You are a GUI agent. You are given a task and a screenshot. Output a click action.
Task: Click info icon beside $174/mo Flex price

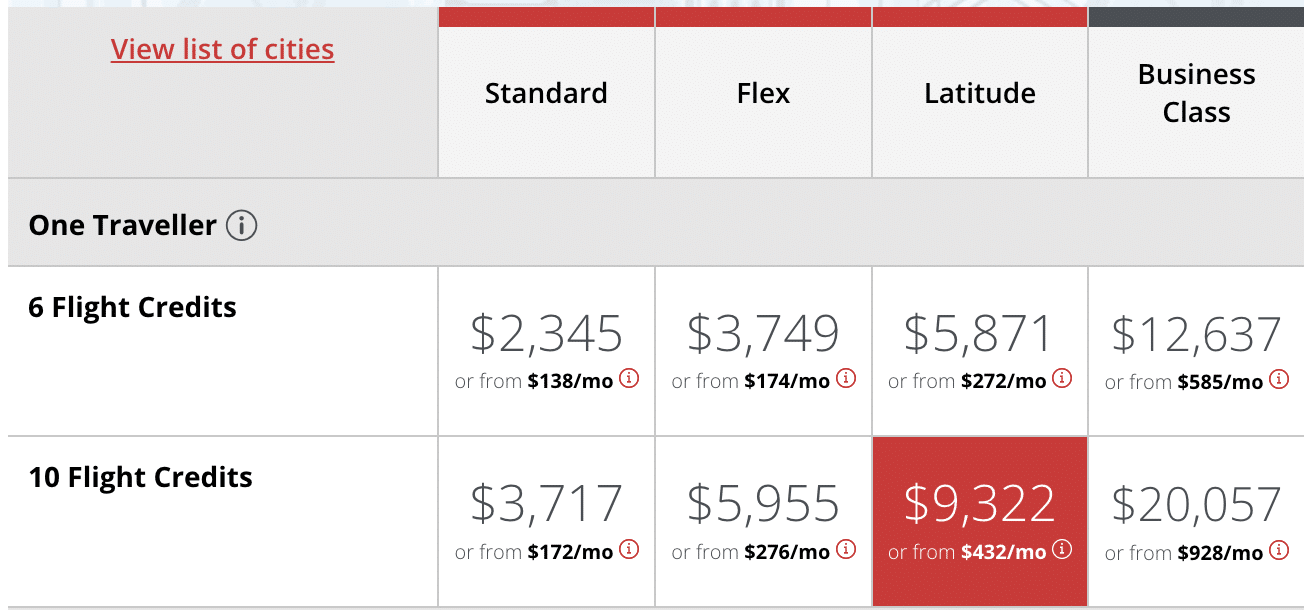[846, 379]
